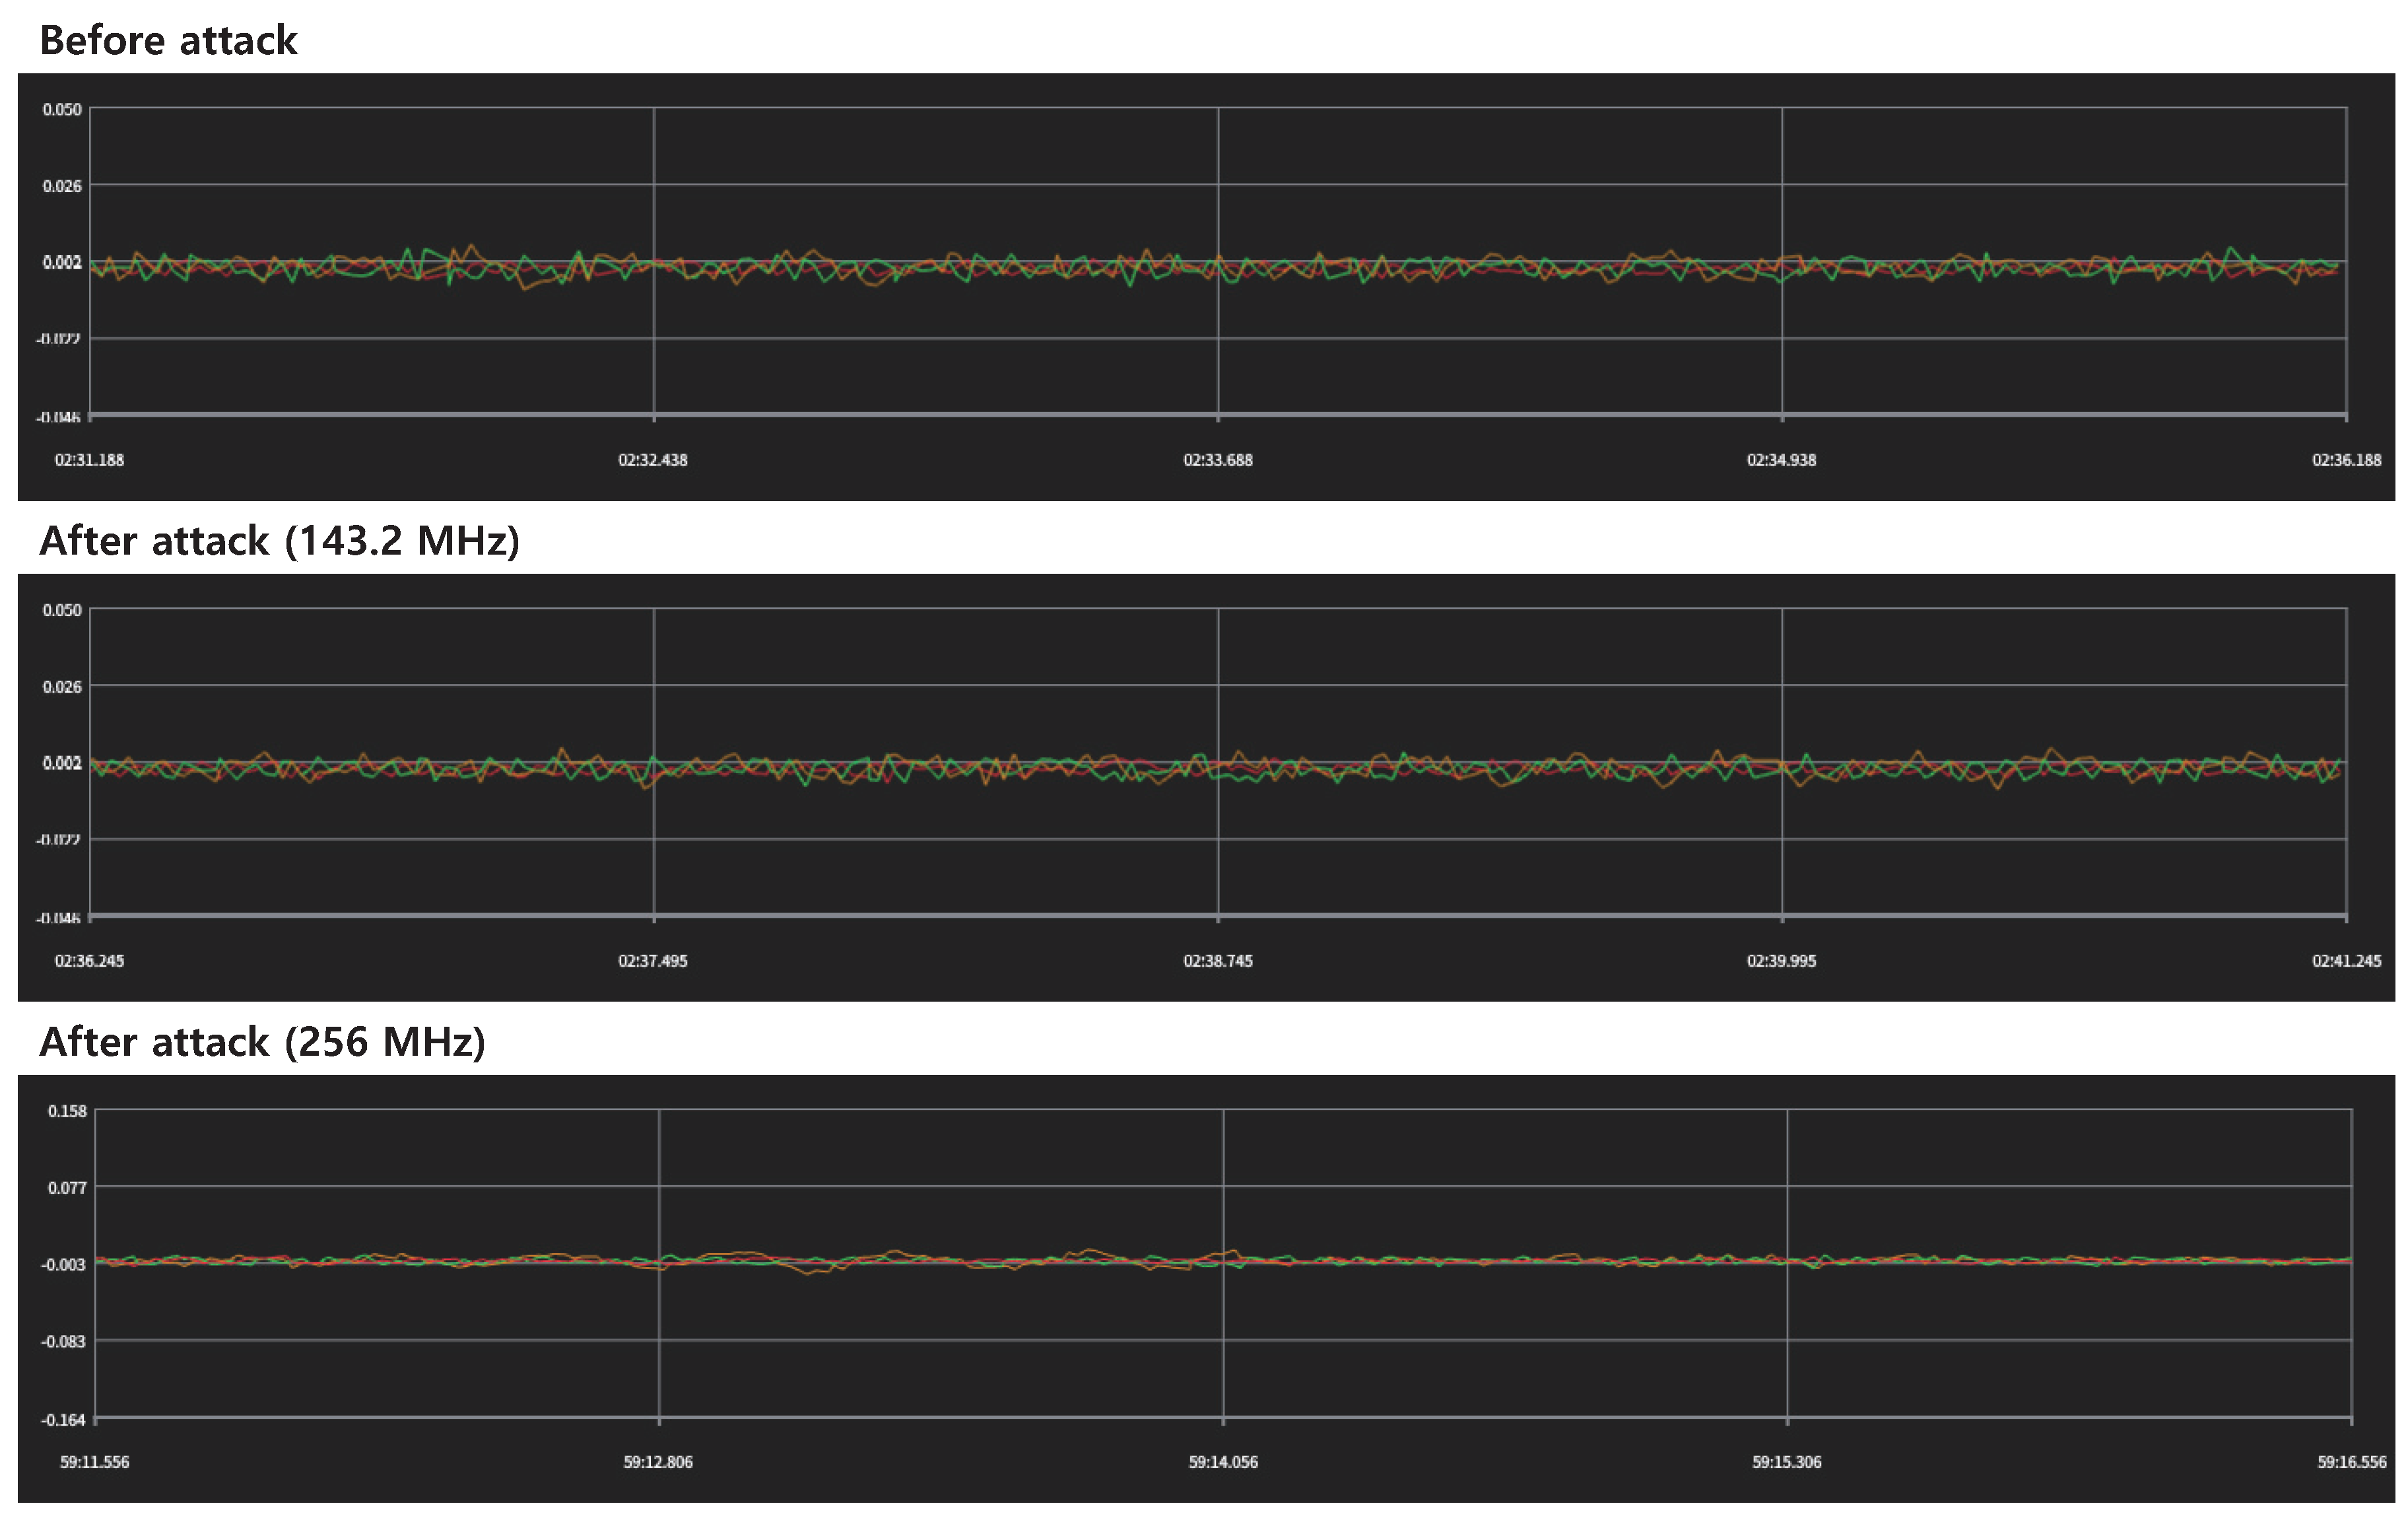Click the 59:16.556 time axis label
This screenshot has height=1518, width=2408.
[2351, 1462]
